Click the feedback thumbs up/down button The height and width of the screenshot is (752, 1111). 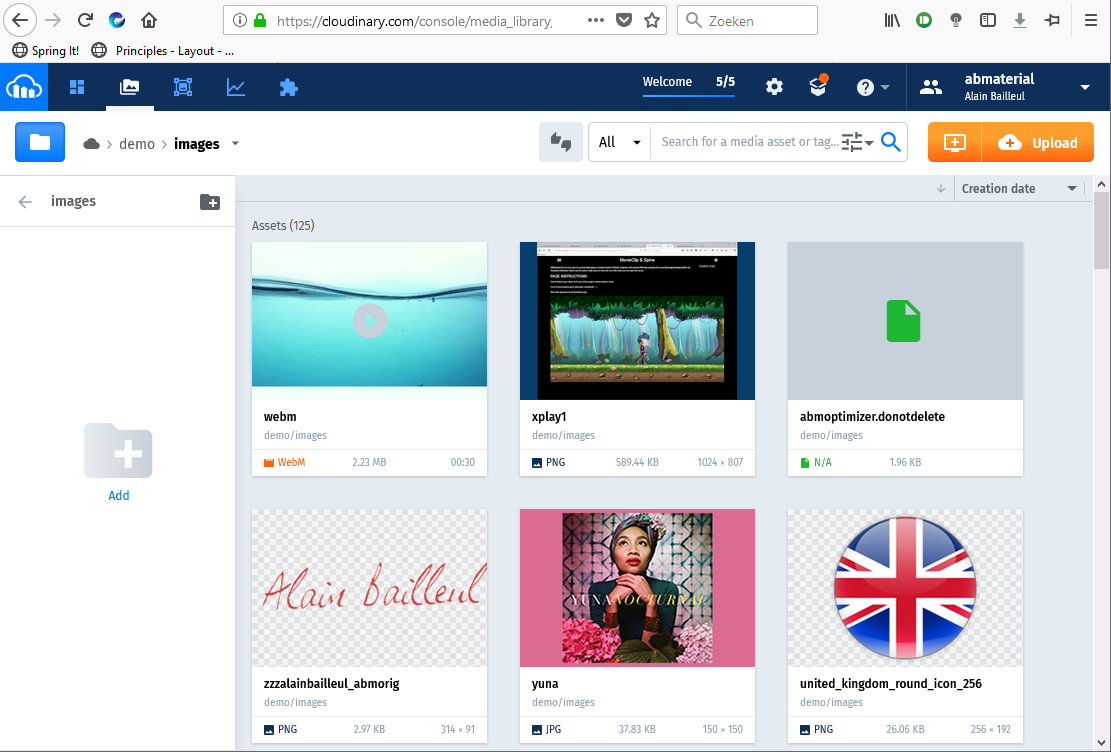pyautogui.click(x=560, y=142)
